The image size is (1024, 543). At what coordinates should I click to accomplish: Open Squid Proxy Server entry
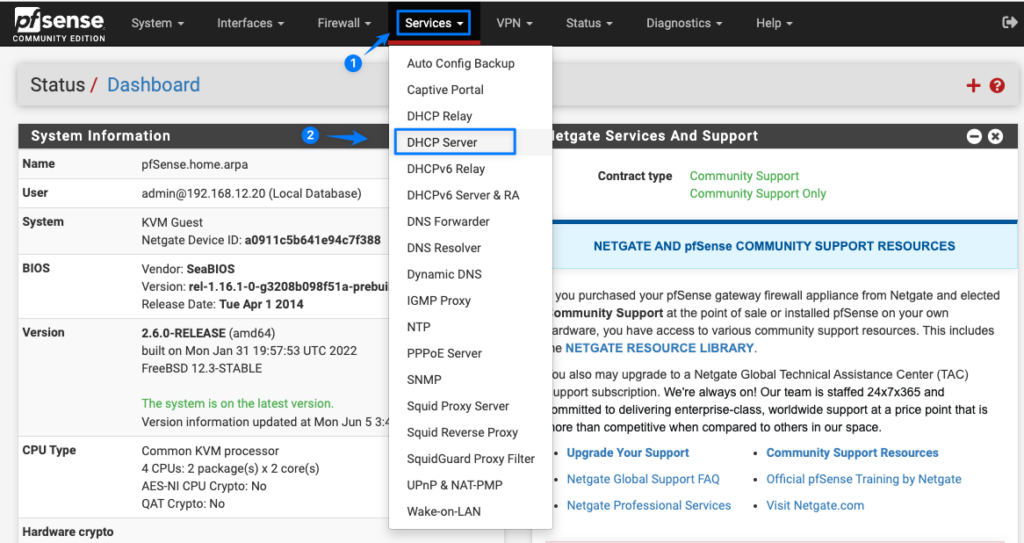pyautogui.click(x=470, y=406)
